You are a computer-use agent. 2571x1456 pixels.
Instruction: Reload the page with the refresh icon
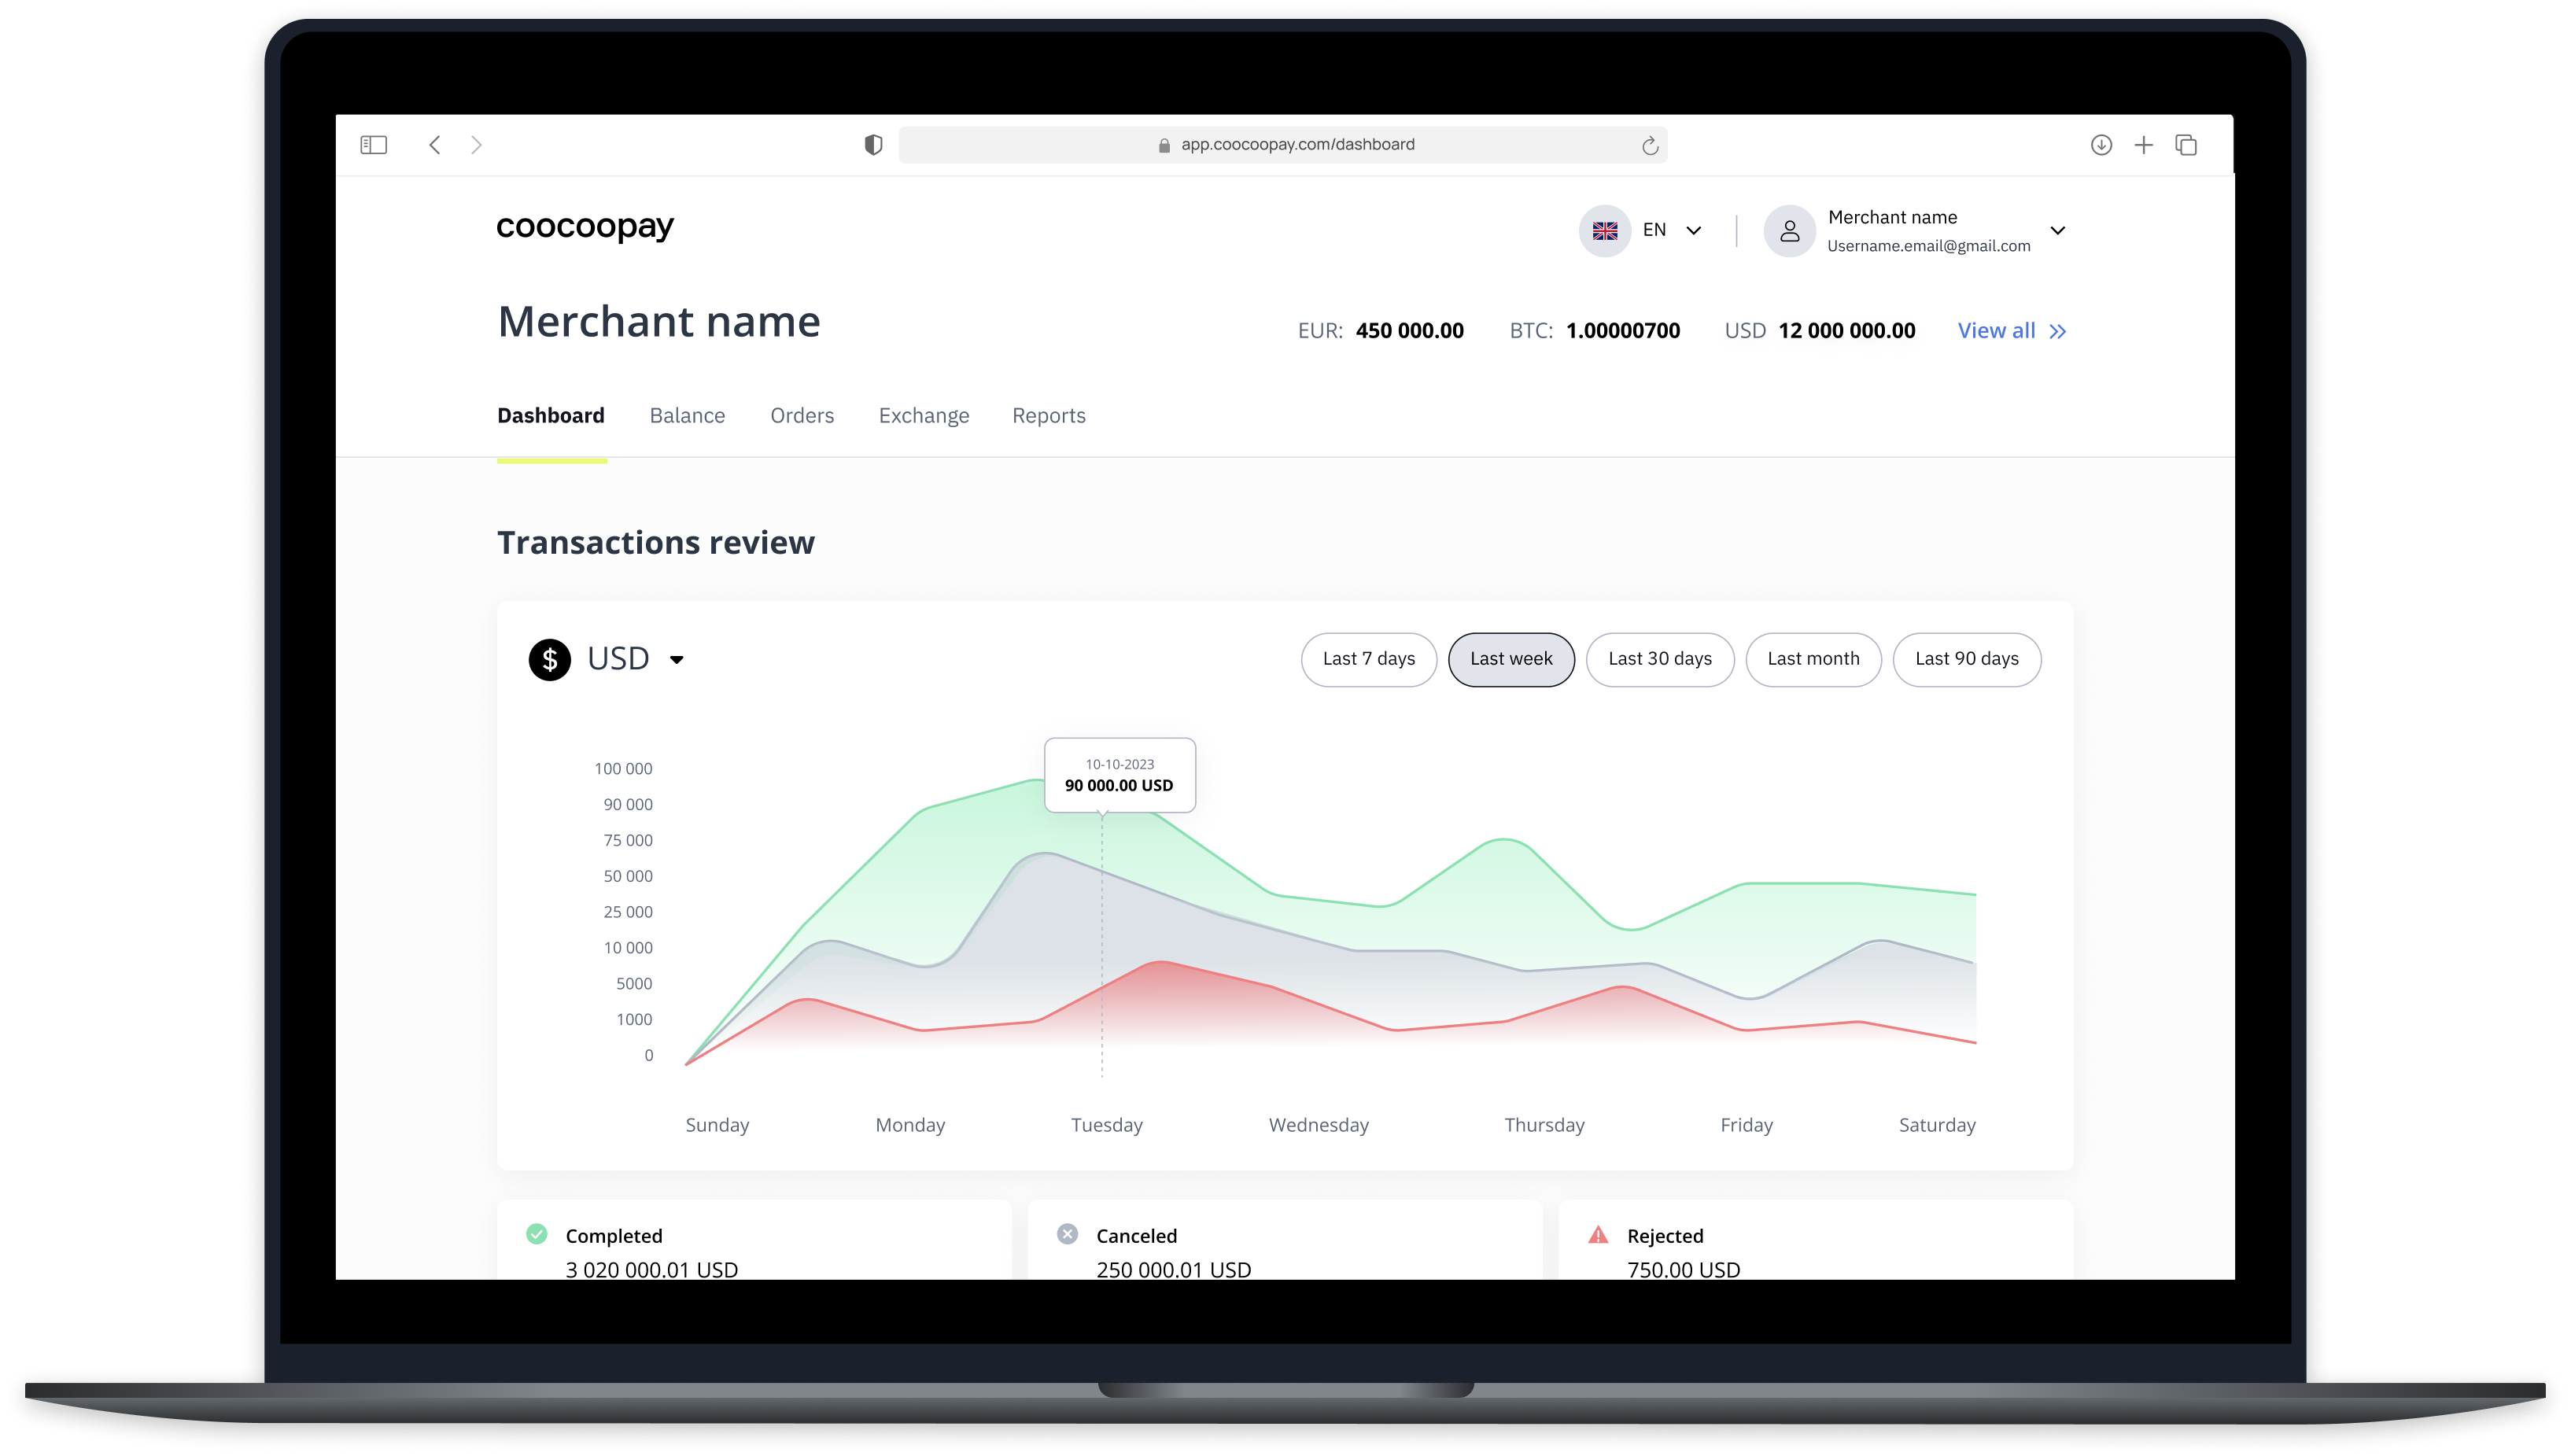point(1650,146)
